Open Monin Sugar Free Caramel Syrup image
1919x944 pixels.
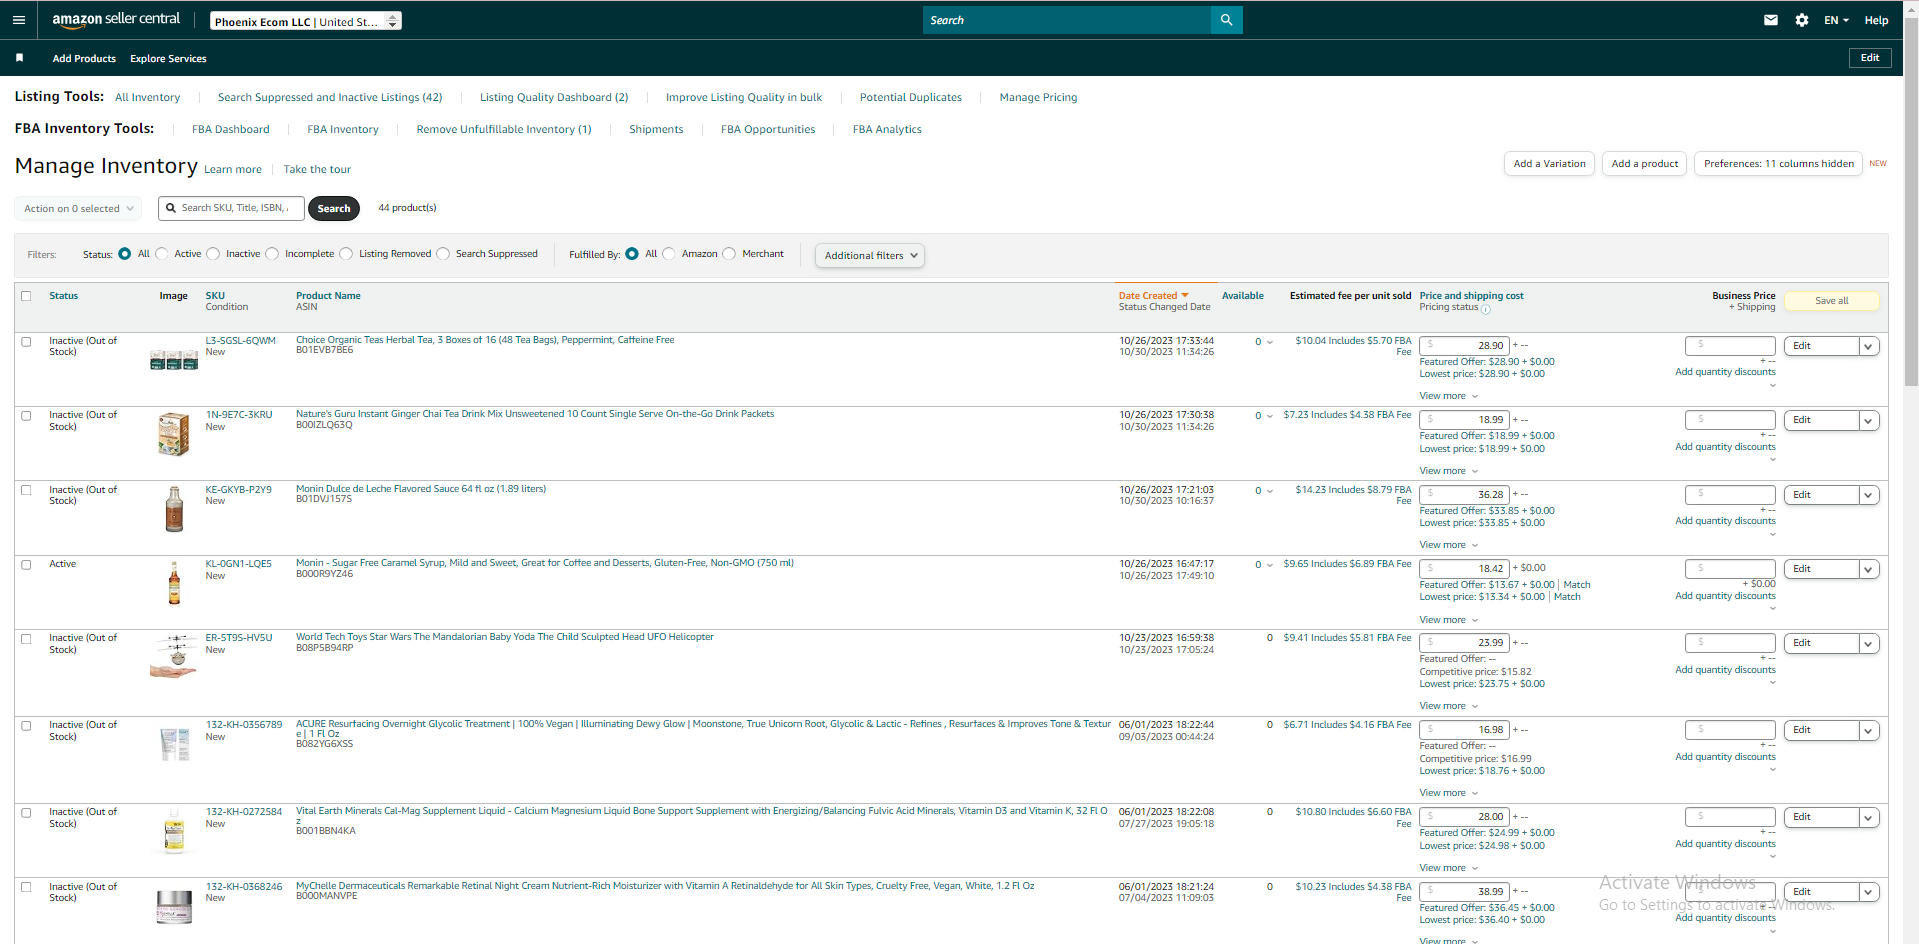[x=174, y=583]
